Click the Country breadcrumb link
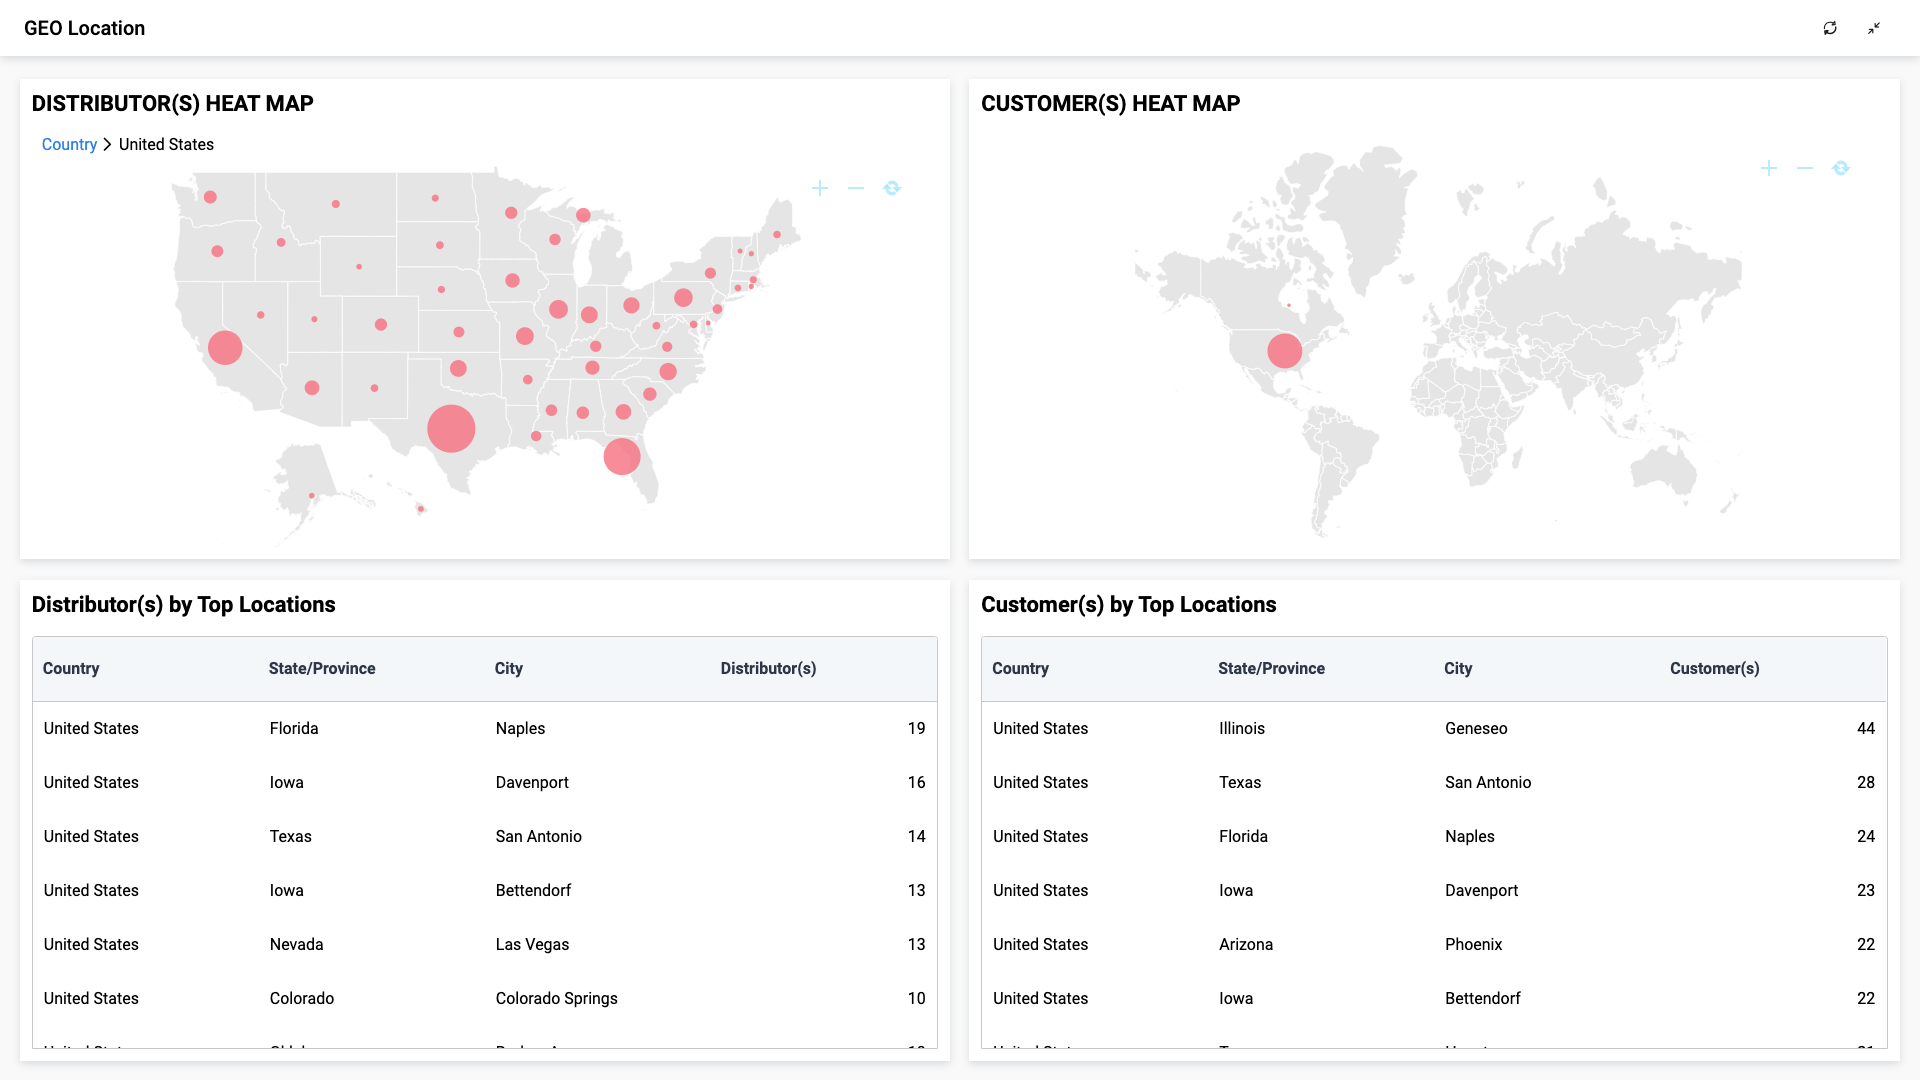 69,144
